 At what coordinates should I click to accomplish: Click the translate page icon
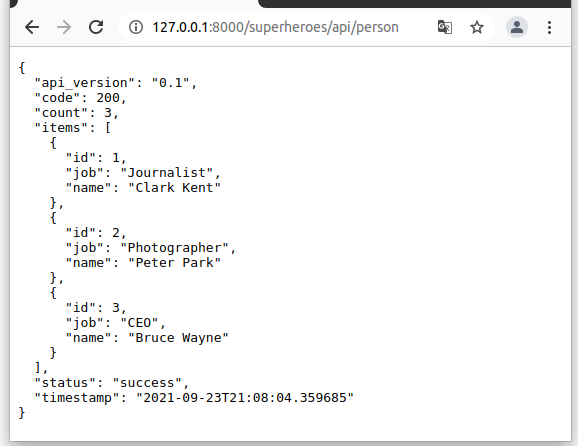point(445,27)
